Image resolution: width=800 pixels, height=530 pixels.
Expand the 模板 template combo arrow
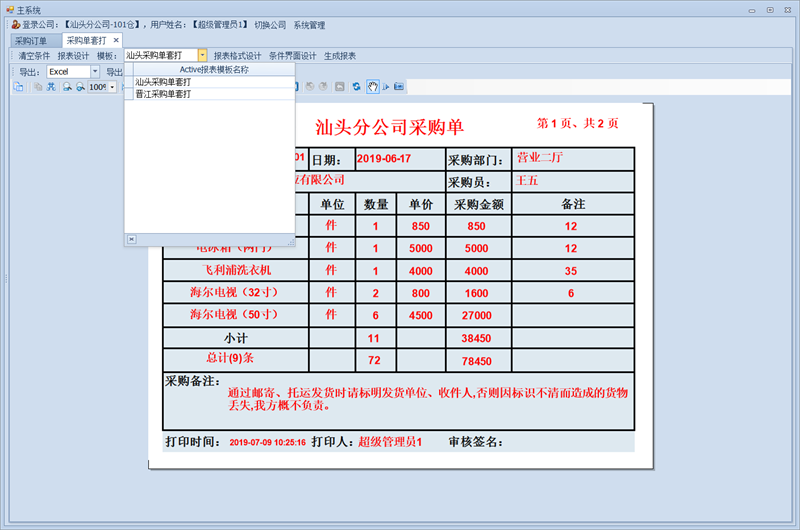202,56
